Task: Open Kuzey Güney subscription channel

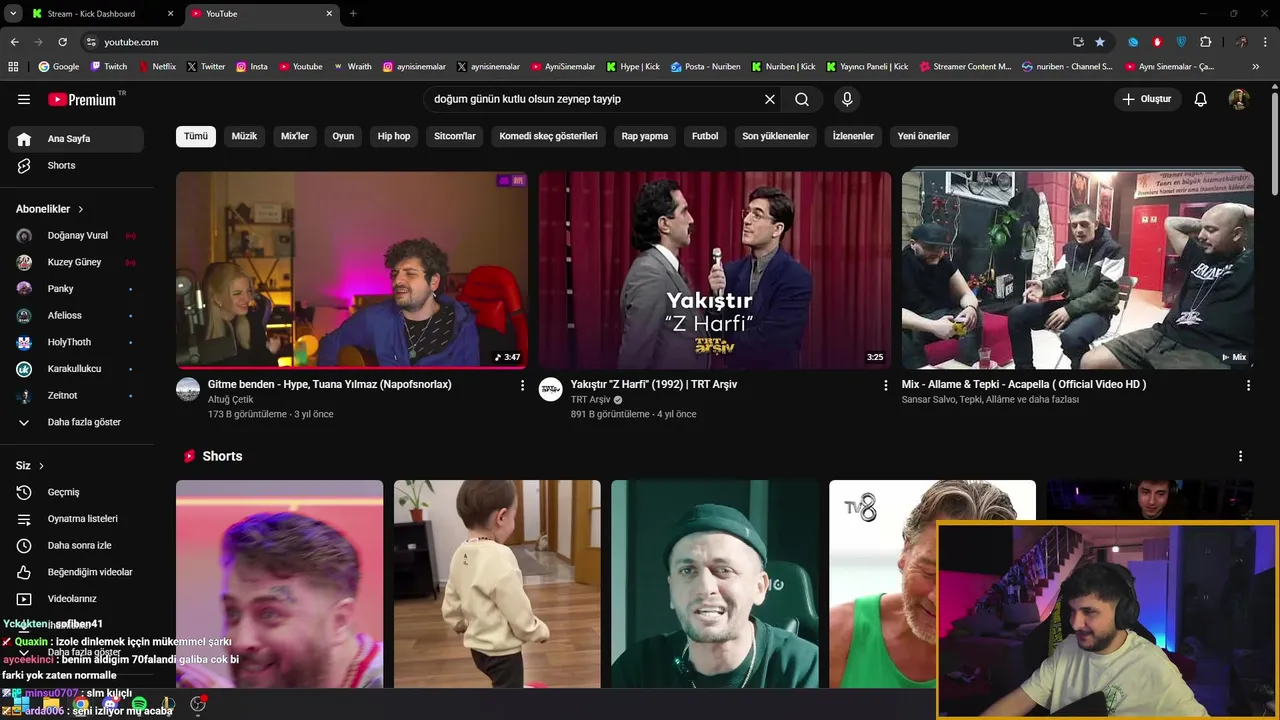Action: pyautogui.click(x=76, y=262)
